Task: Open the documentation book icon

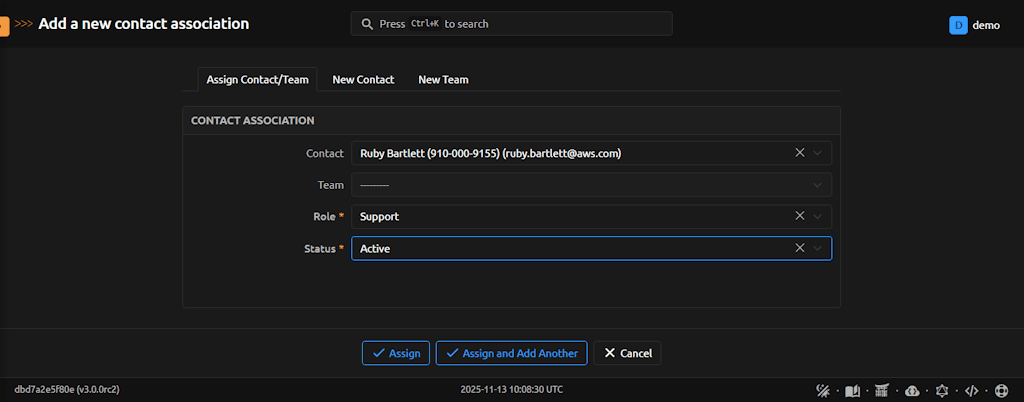Action: point(853,390)
